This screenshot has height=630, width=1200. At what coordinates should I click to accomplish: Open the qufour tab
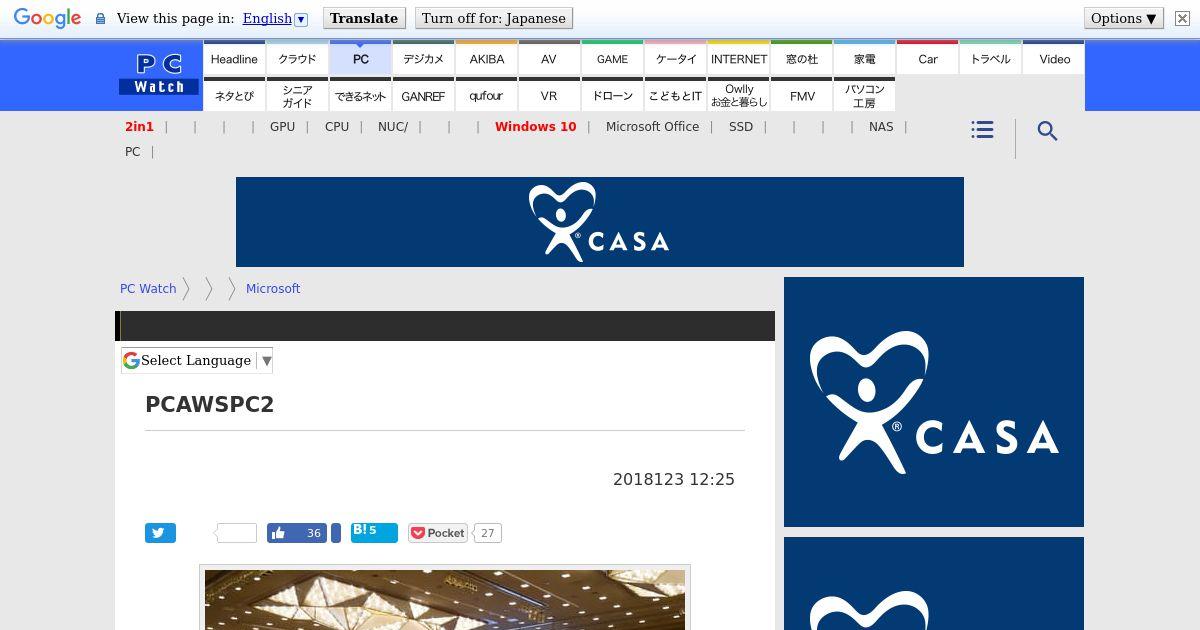(x=486, y=96)
